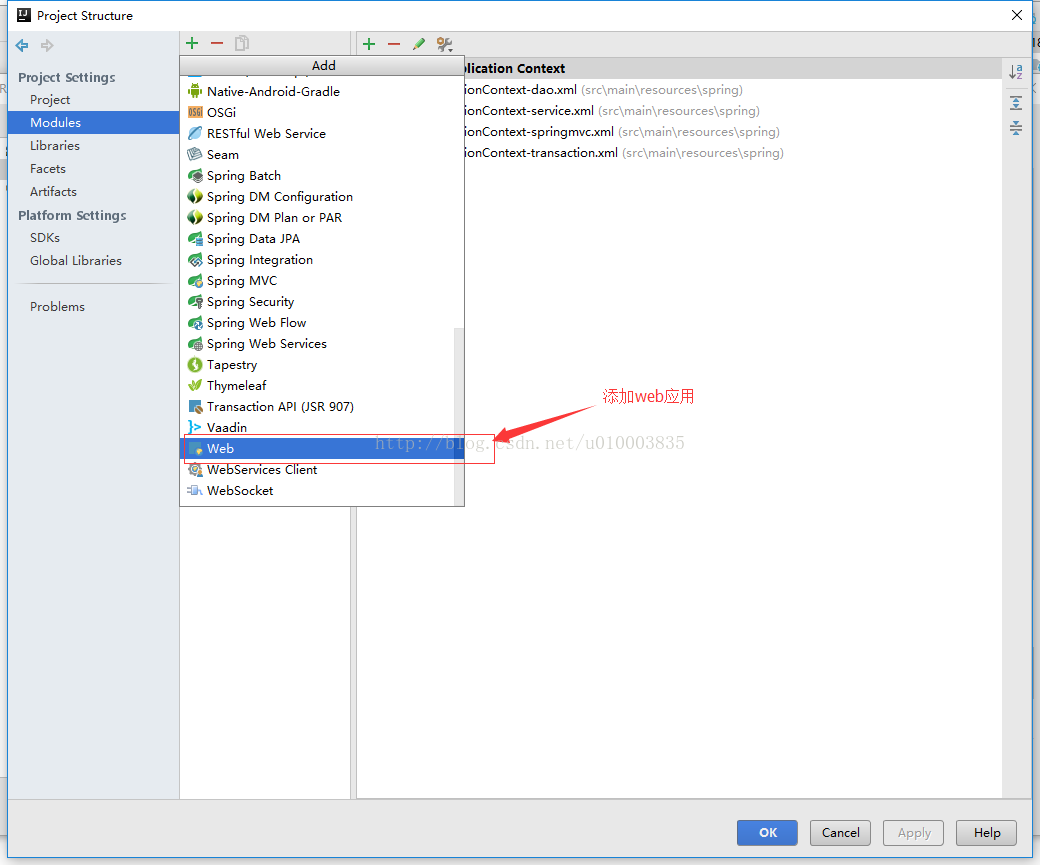Viewport: 1040px width, 865px height.
Task: Click the Cancel button
Action: coord(840,832)
